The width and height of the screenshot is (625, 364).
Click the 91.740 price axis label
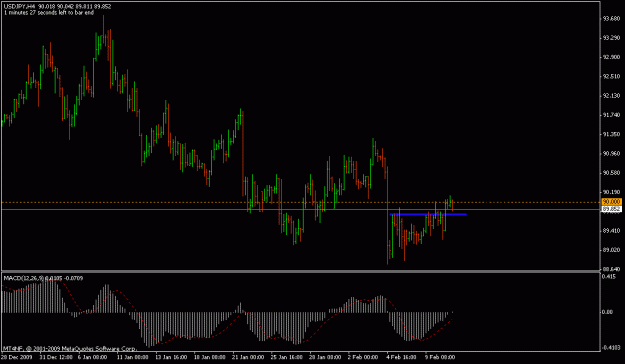611,115
